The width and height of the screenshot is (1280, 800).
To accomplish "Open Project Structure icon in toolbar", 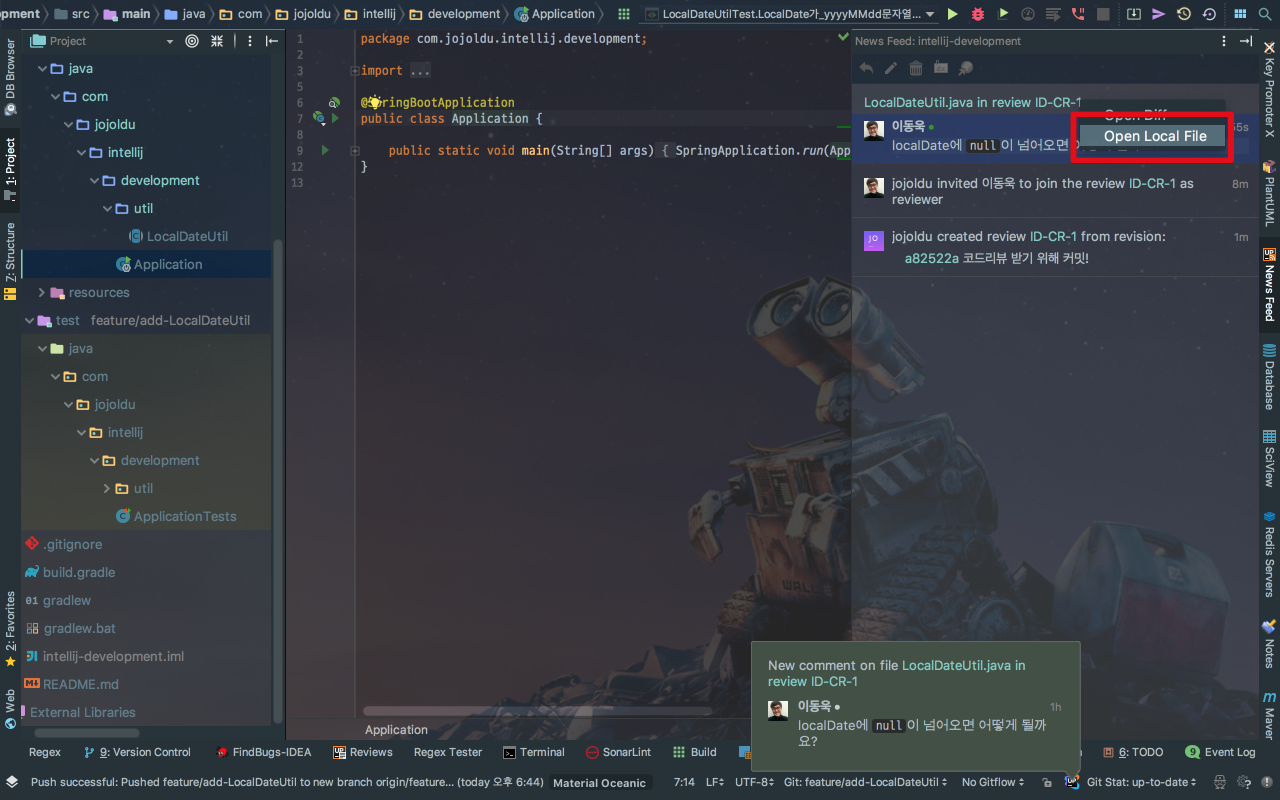I will [x=1240, y=14].
